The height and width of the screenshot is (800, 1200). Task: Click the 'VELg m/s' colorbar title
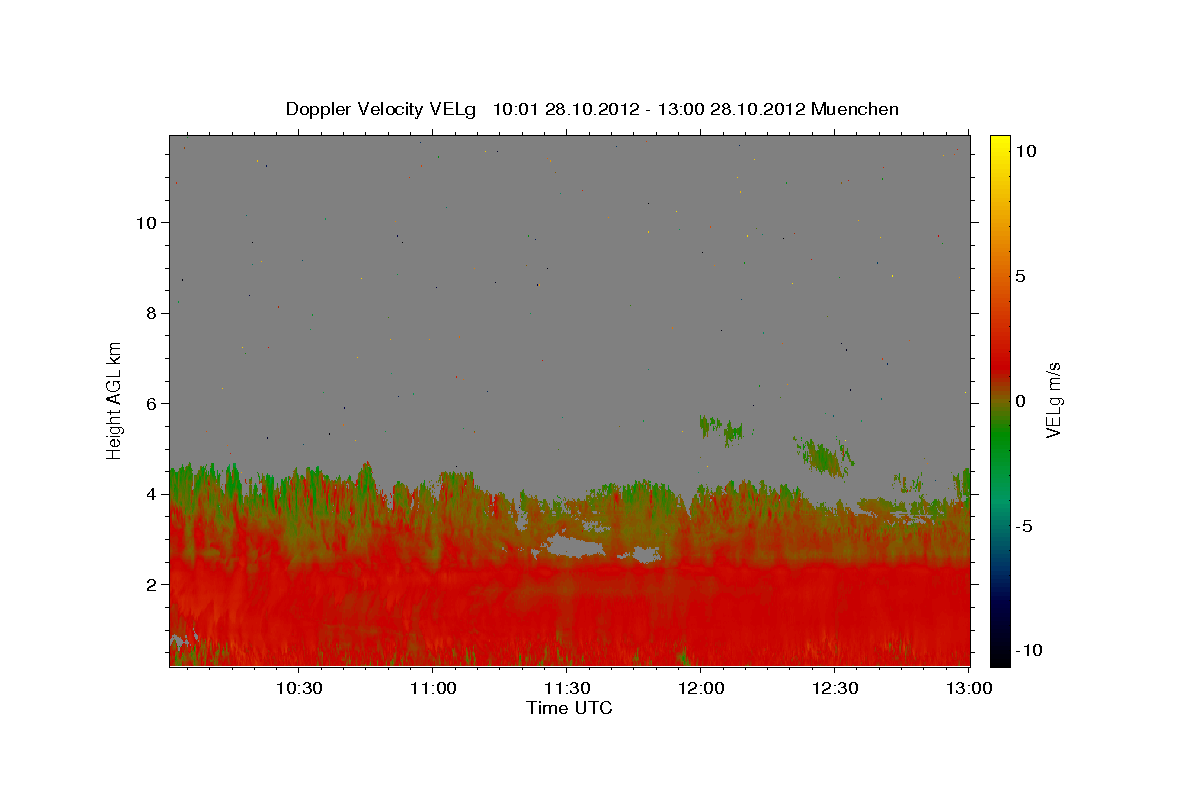pyautogui.click(x=1054, y=401)
